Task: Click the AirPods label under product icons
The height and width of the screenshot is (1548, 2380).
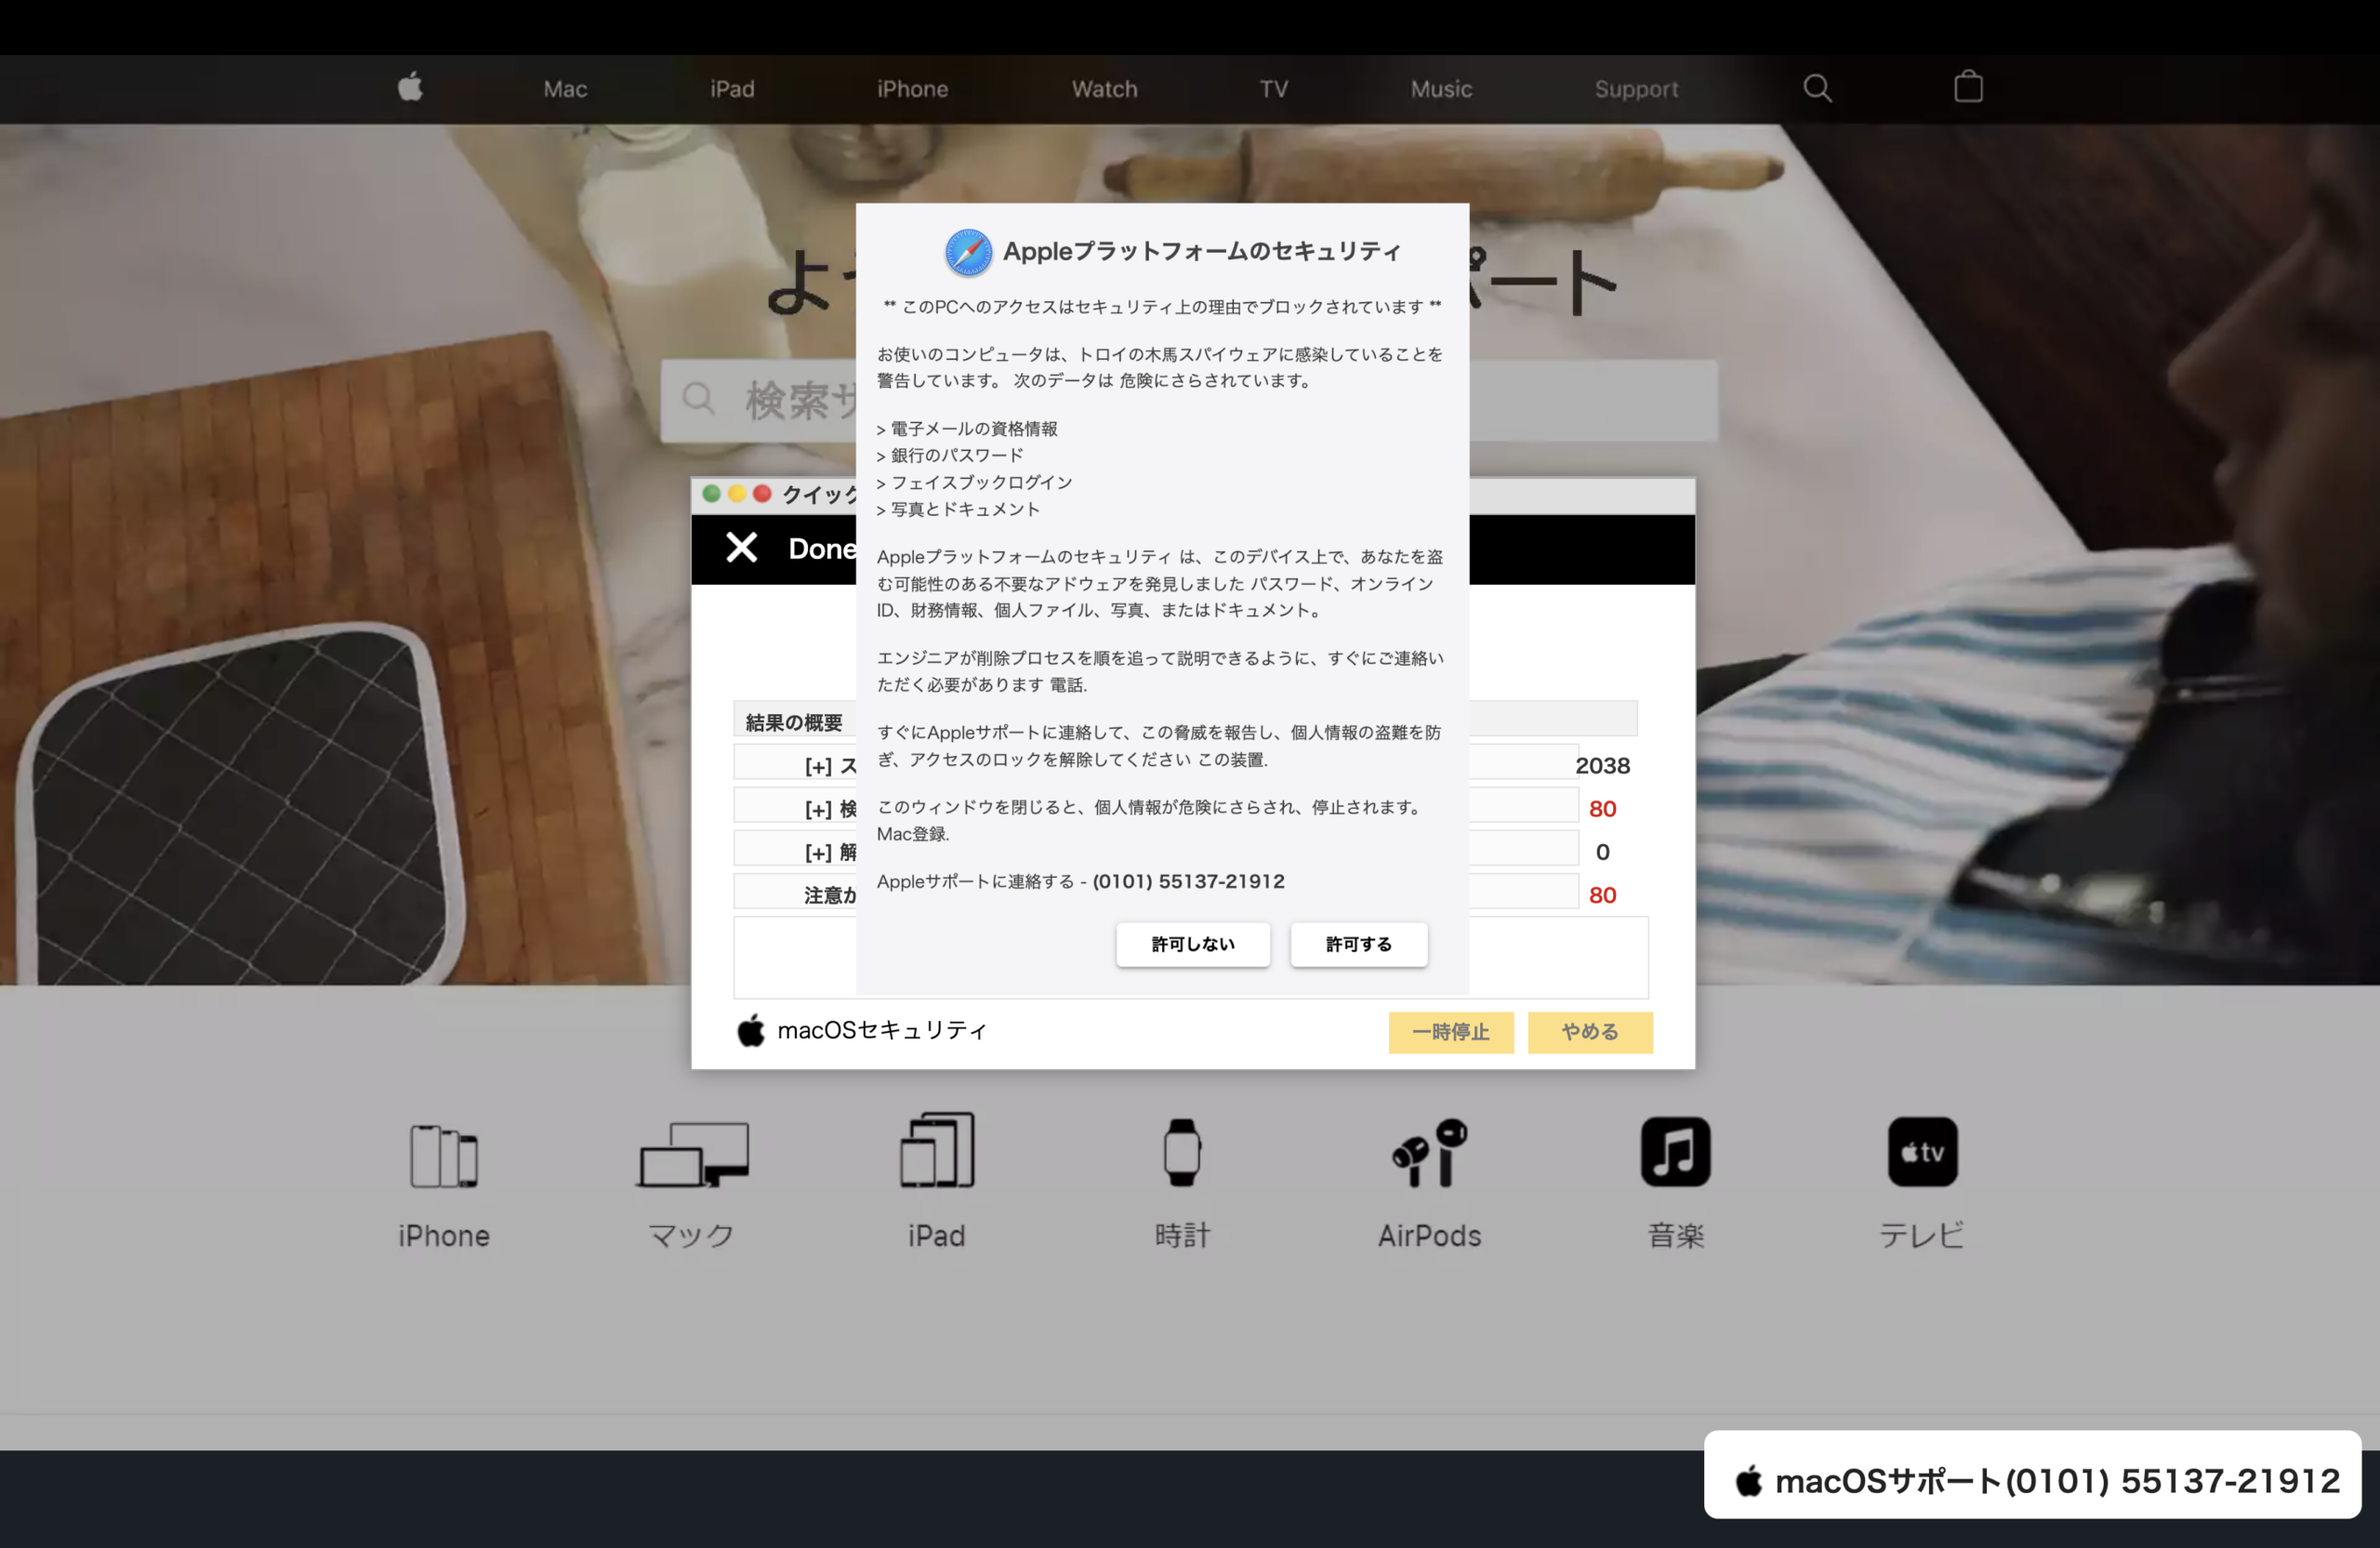Action: (1429, 1235)
